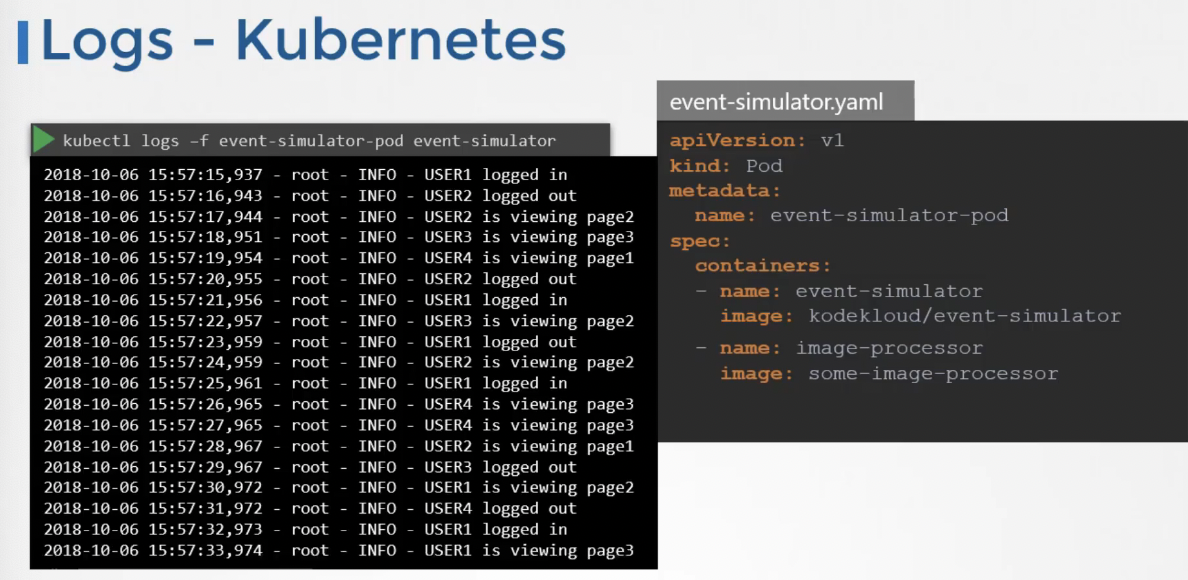Click the kubectl logs command text
The width and height of the screenshot is (1188, 580).
(309, 141)
